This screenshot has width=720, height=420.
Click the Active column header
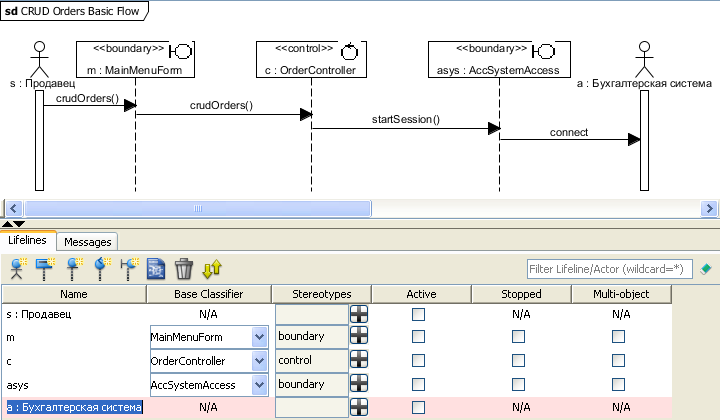[421, 294]
